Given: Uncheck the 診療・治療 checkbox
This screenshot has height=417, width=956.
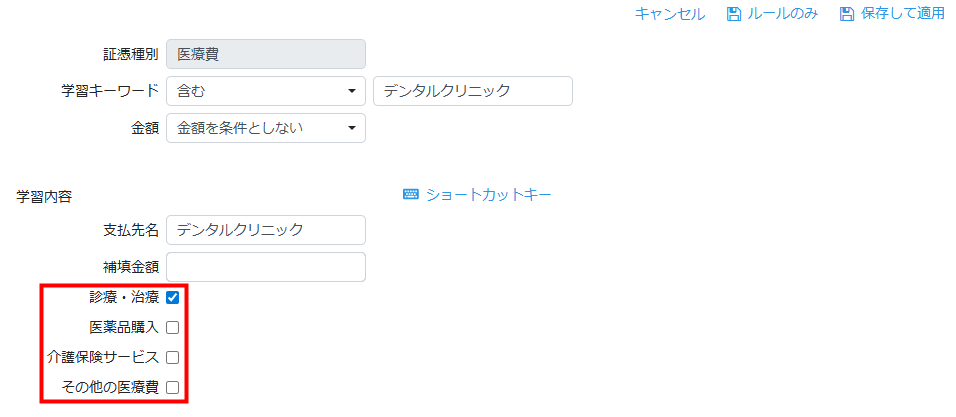Looking at the screenshot, I should pos(173,297).
